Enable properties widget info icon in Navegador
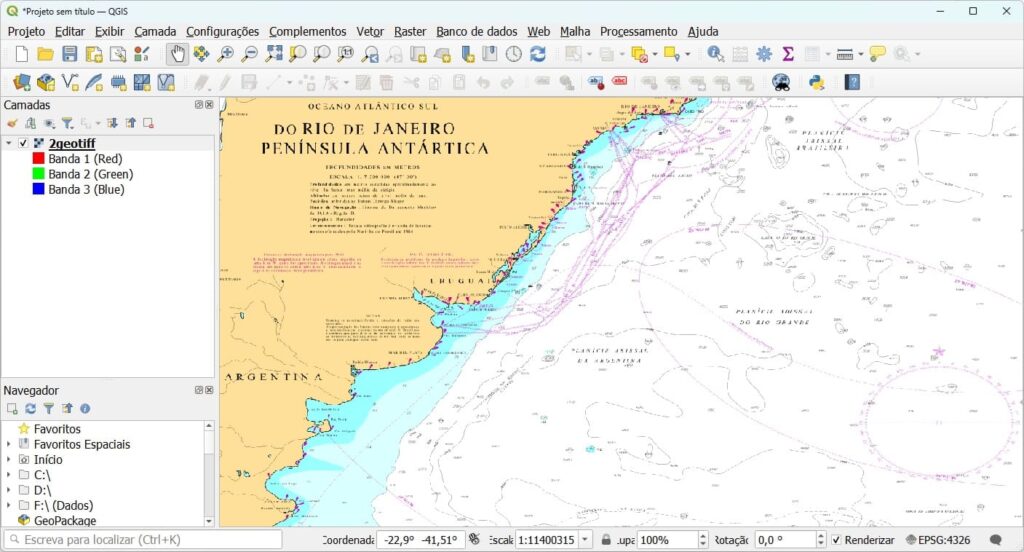 coord(85,408)
